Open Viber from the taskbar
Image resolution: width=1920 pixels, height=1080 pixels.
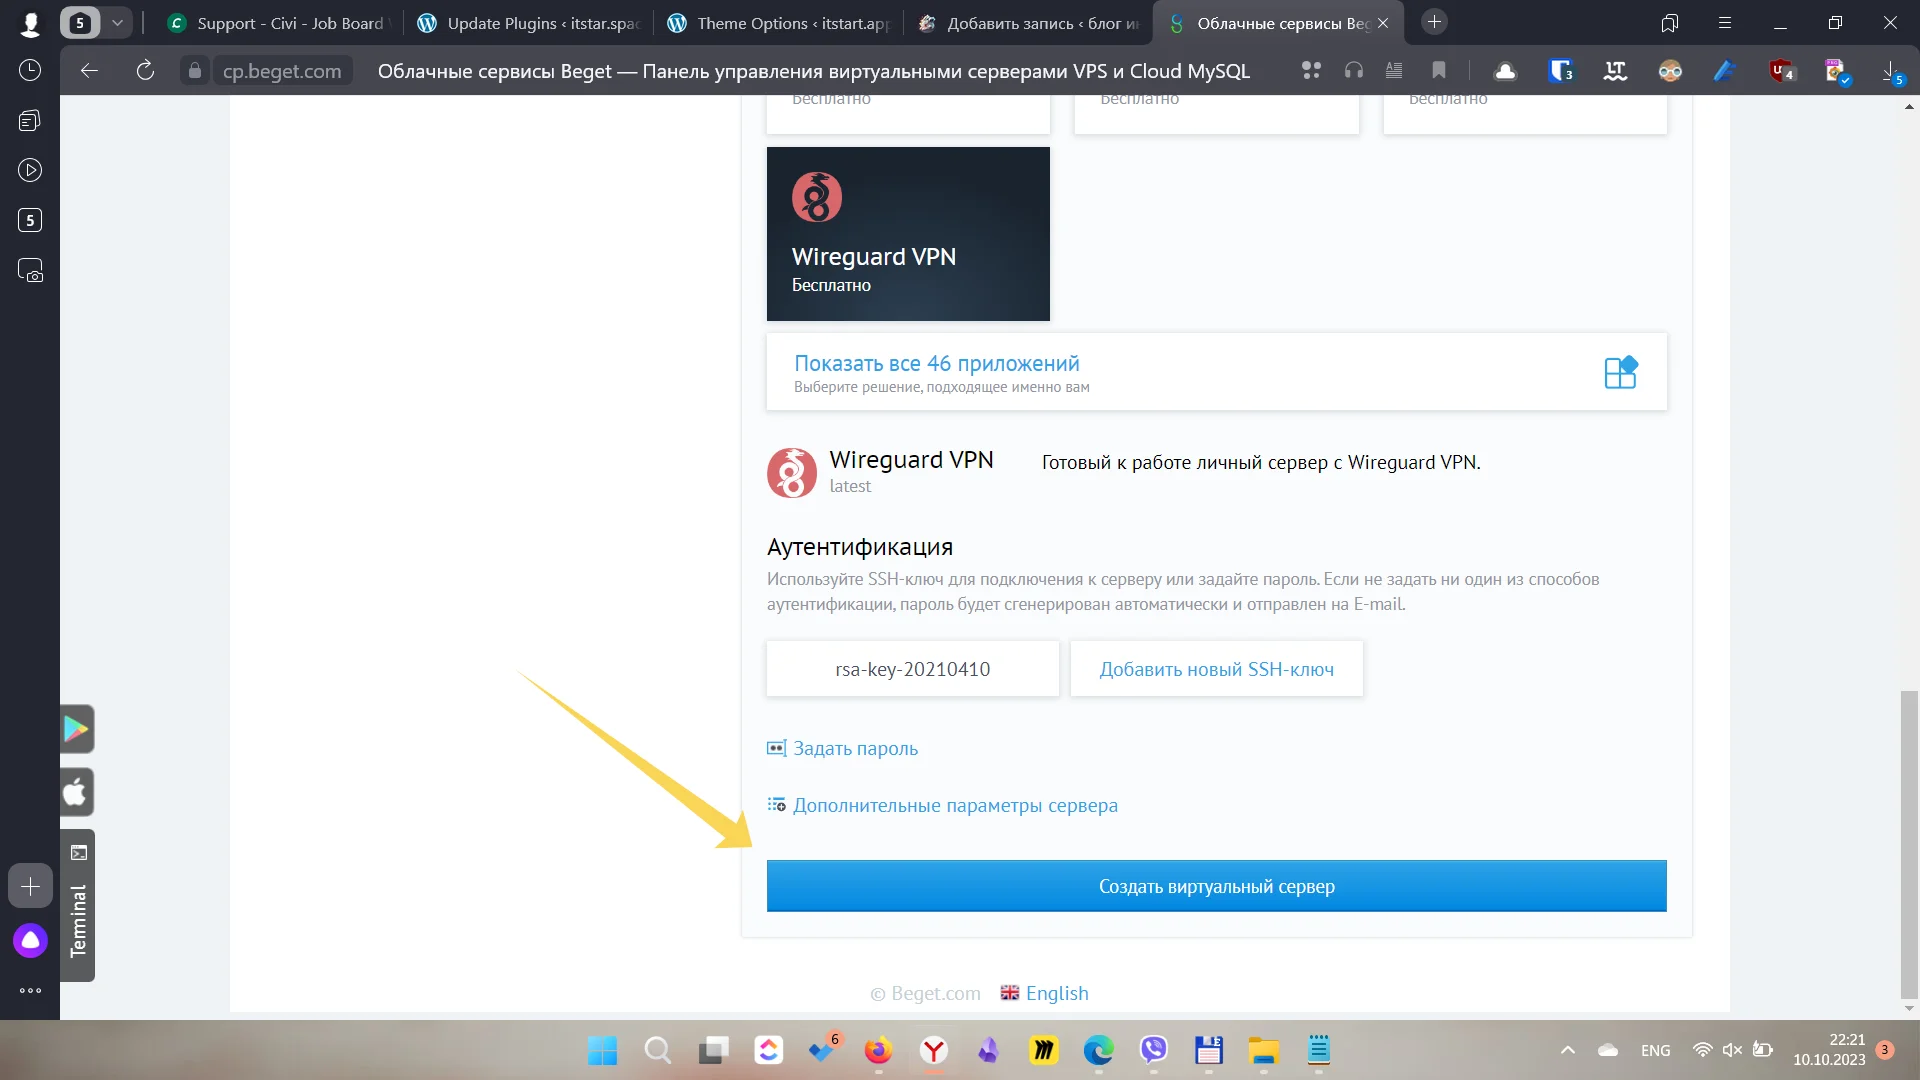point(1154,1050)
